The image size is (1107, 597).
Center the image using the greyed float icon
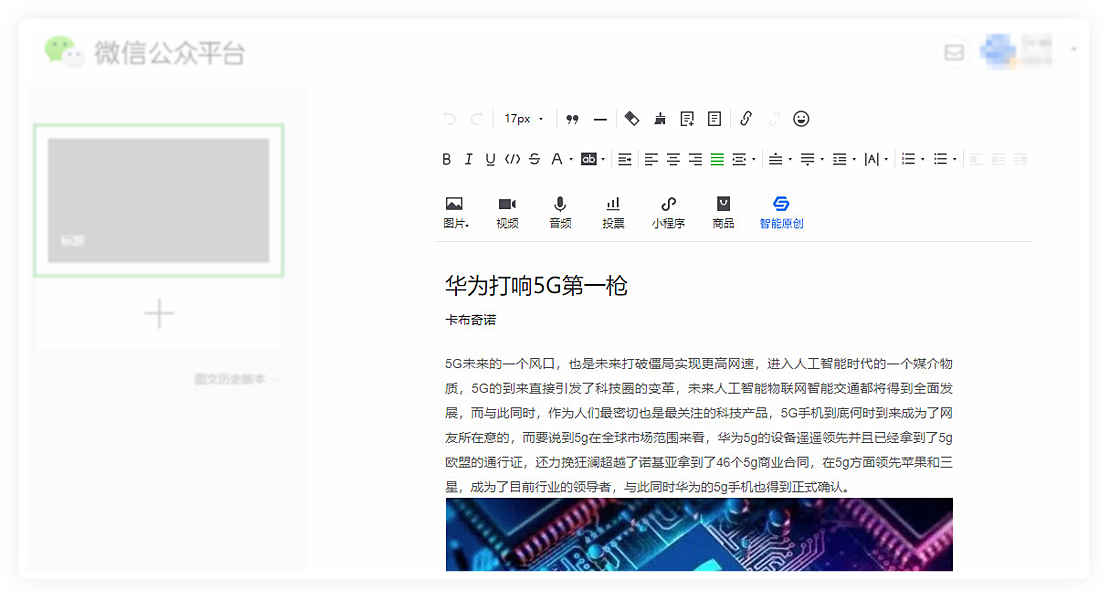coord(998,159)
